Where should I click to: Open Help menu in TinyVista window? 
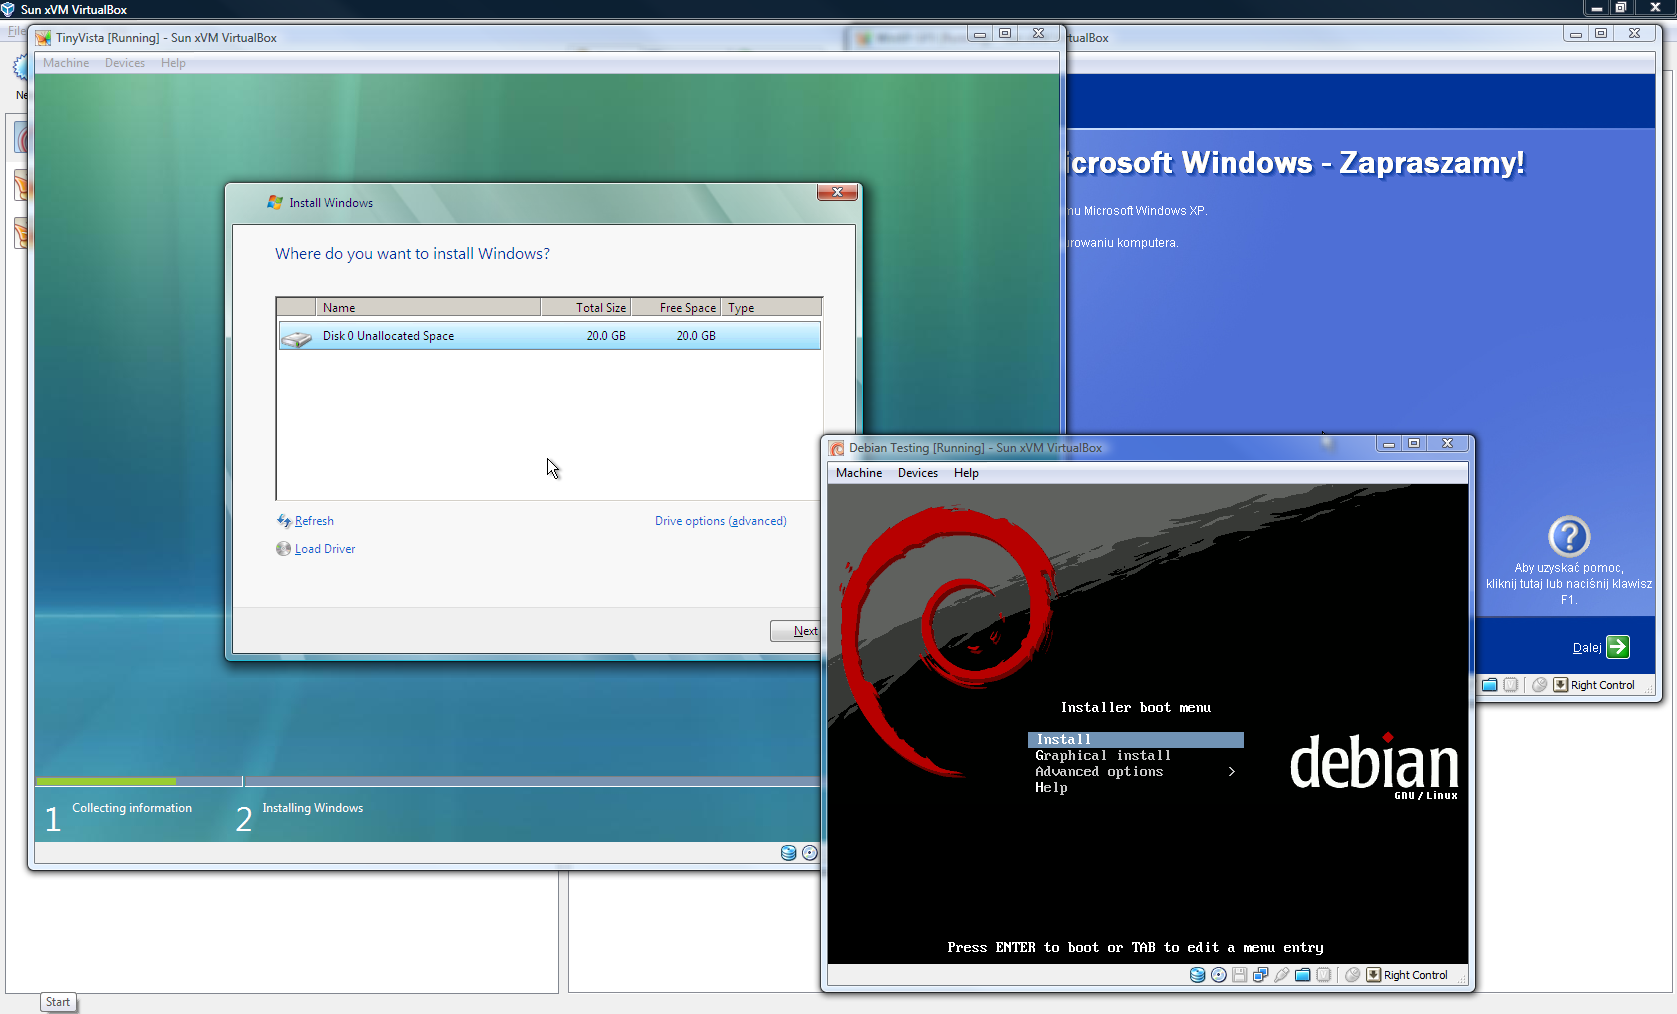click(x=173, y=63)
